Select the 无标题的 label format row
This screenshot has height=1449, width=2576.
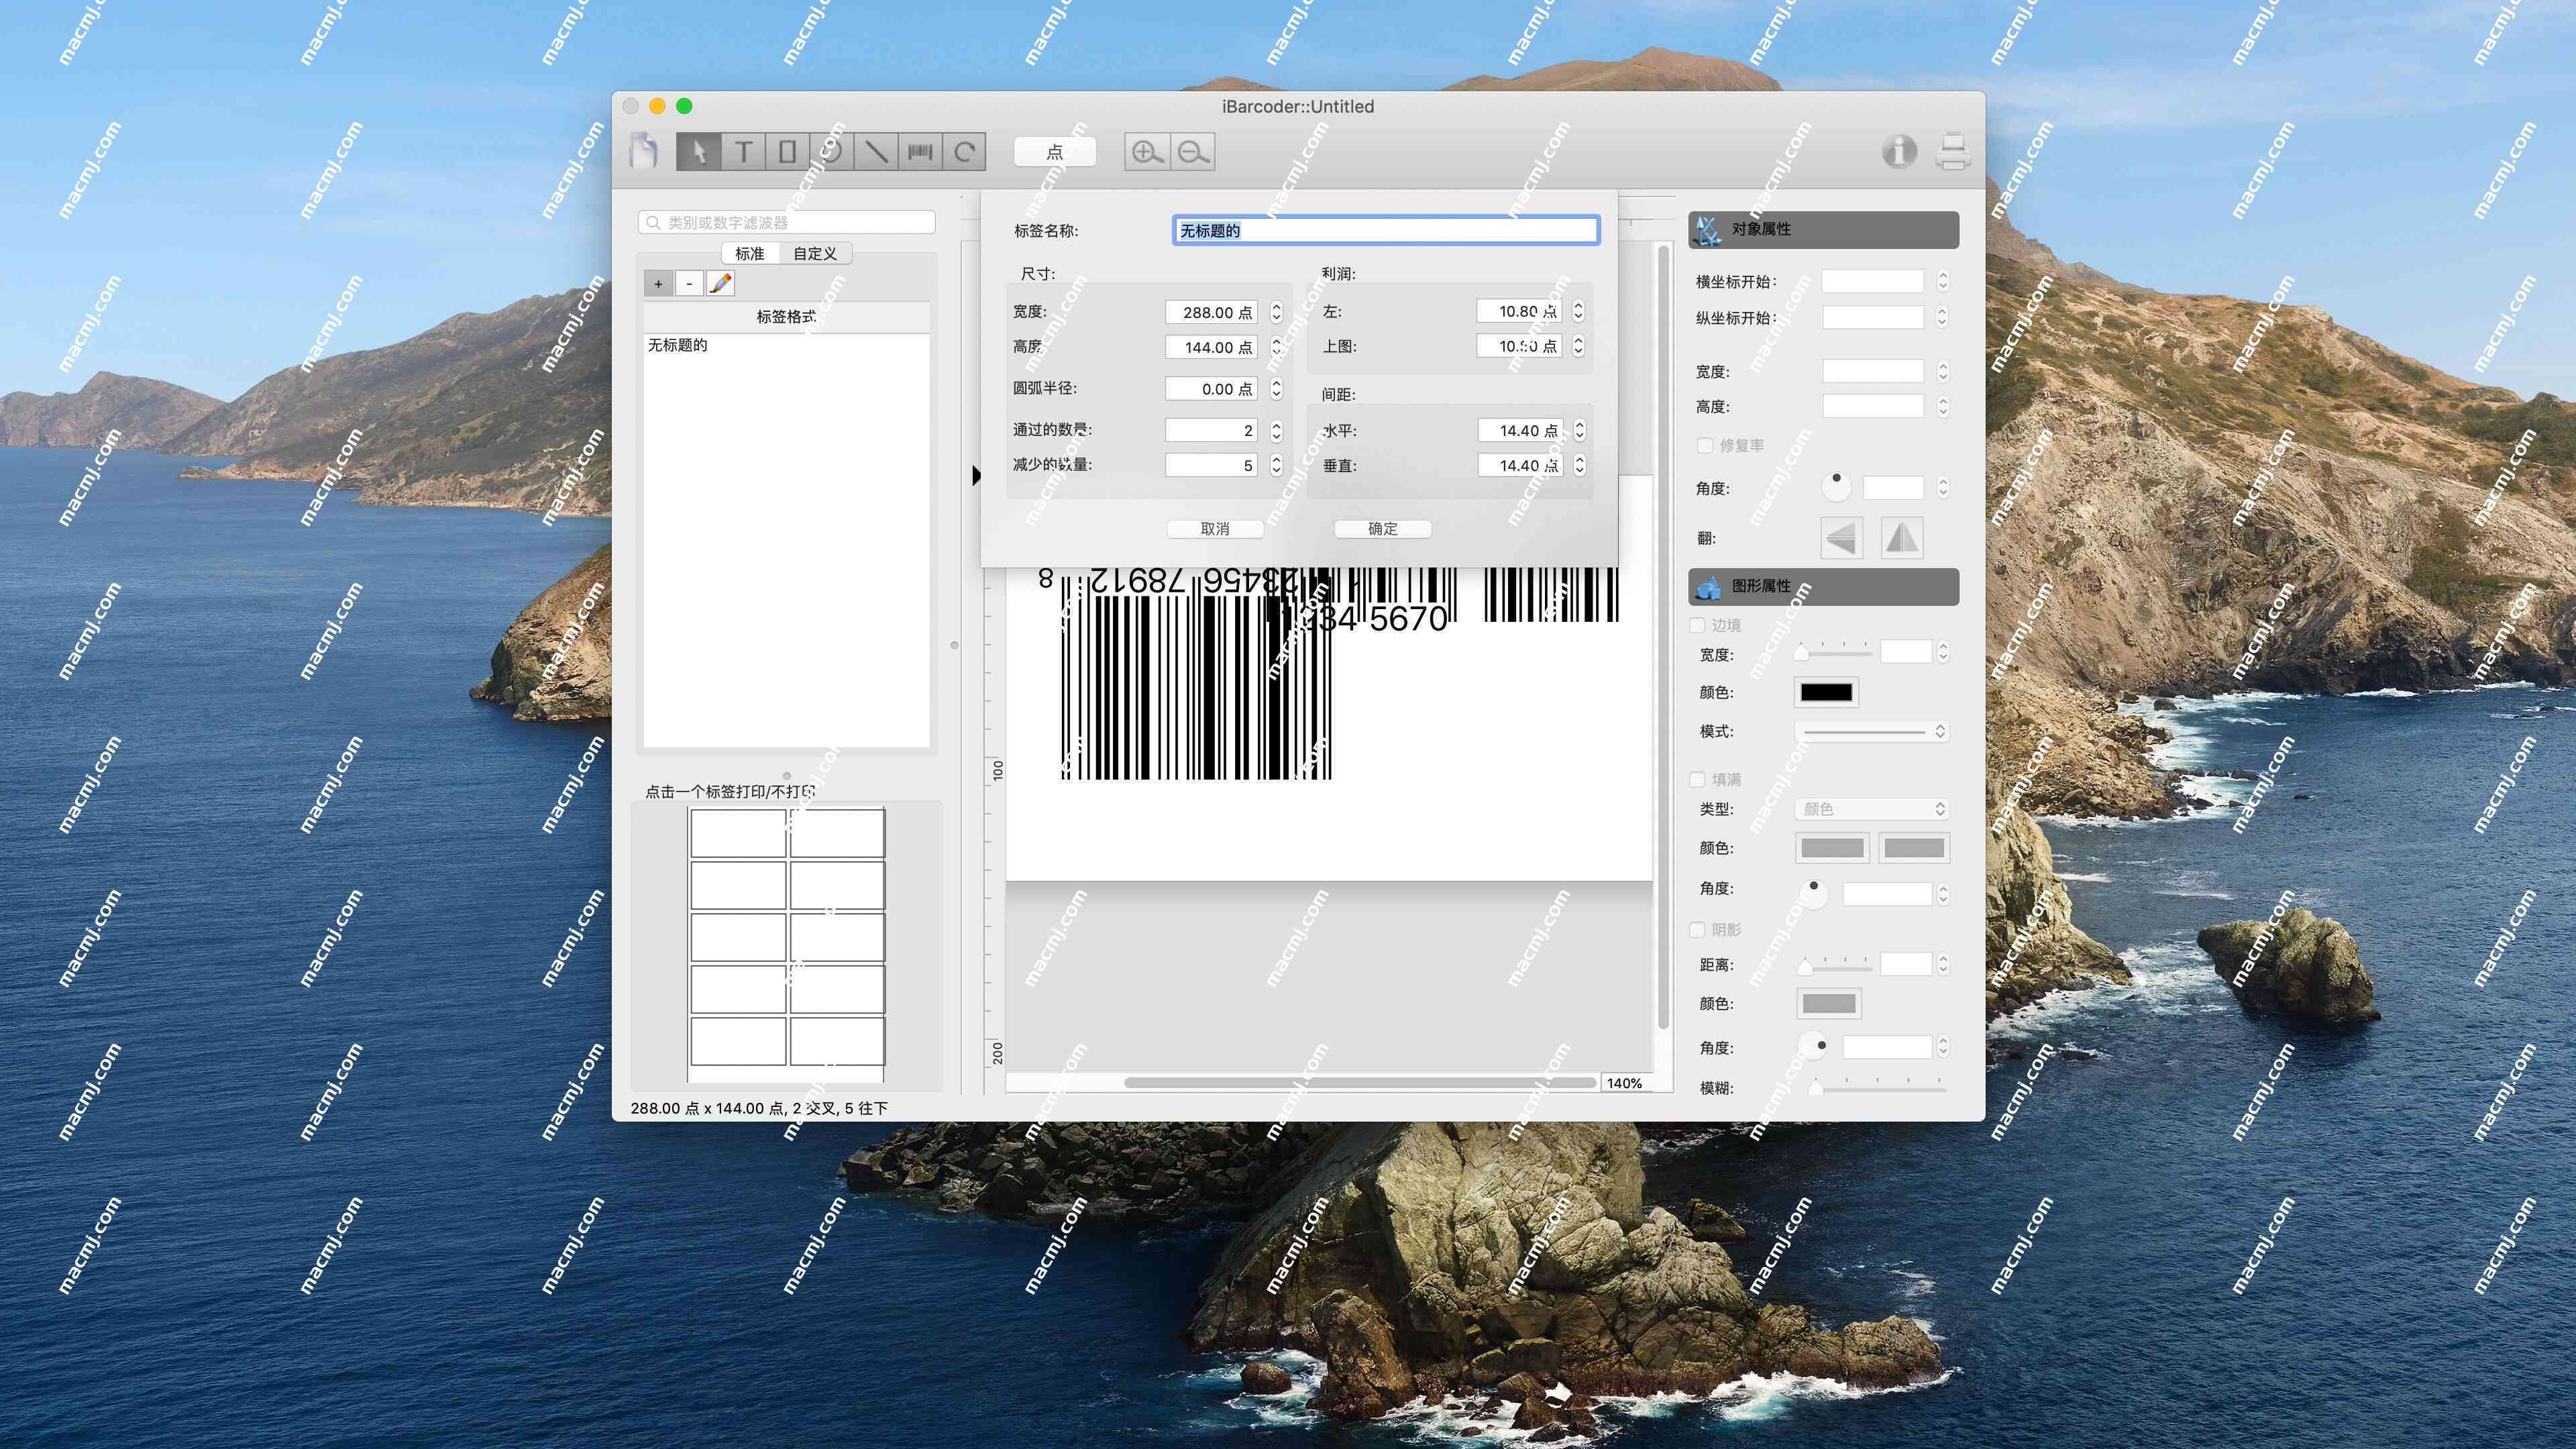click(786, 345)
